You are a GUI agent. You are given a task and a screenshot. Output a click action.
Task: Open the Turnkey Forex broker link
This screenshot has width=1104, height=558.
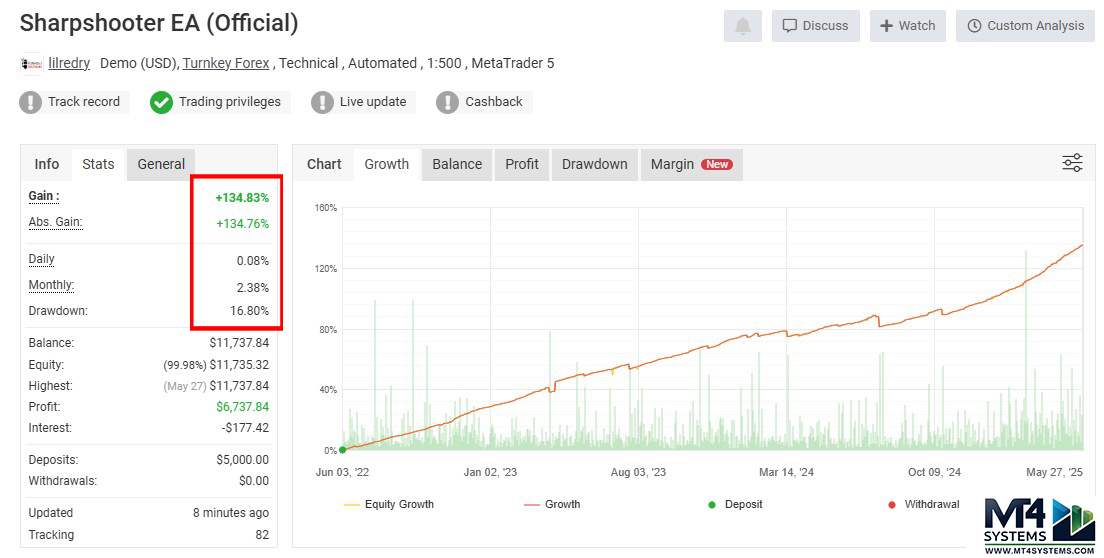tap(226, 63)
